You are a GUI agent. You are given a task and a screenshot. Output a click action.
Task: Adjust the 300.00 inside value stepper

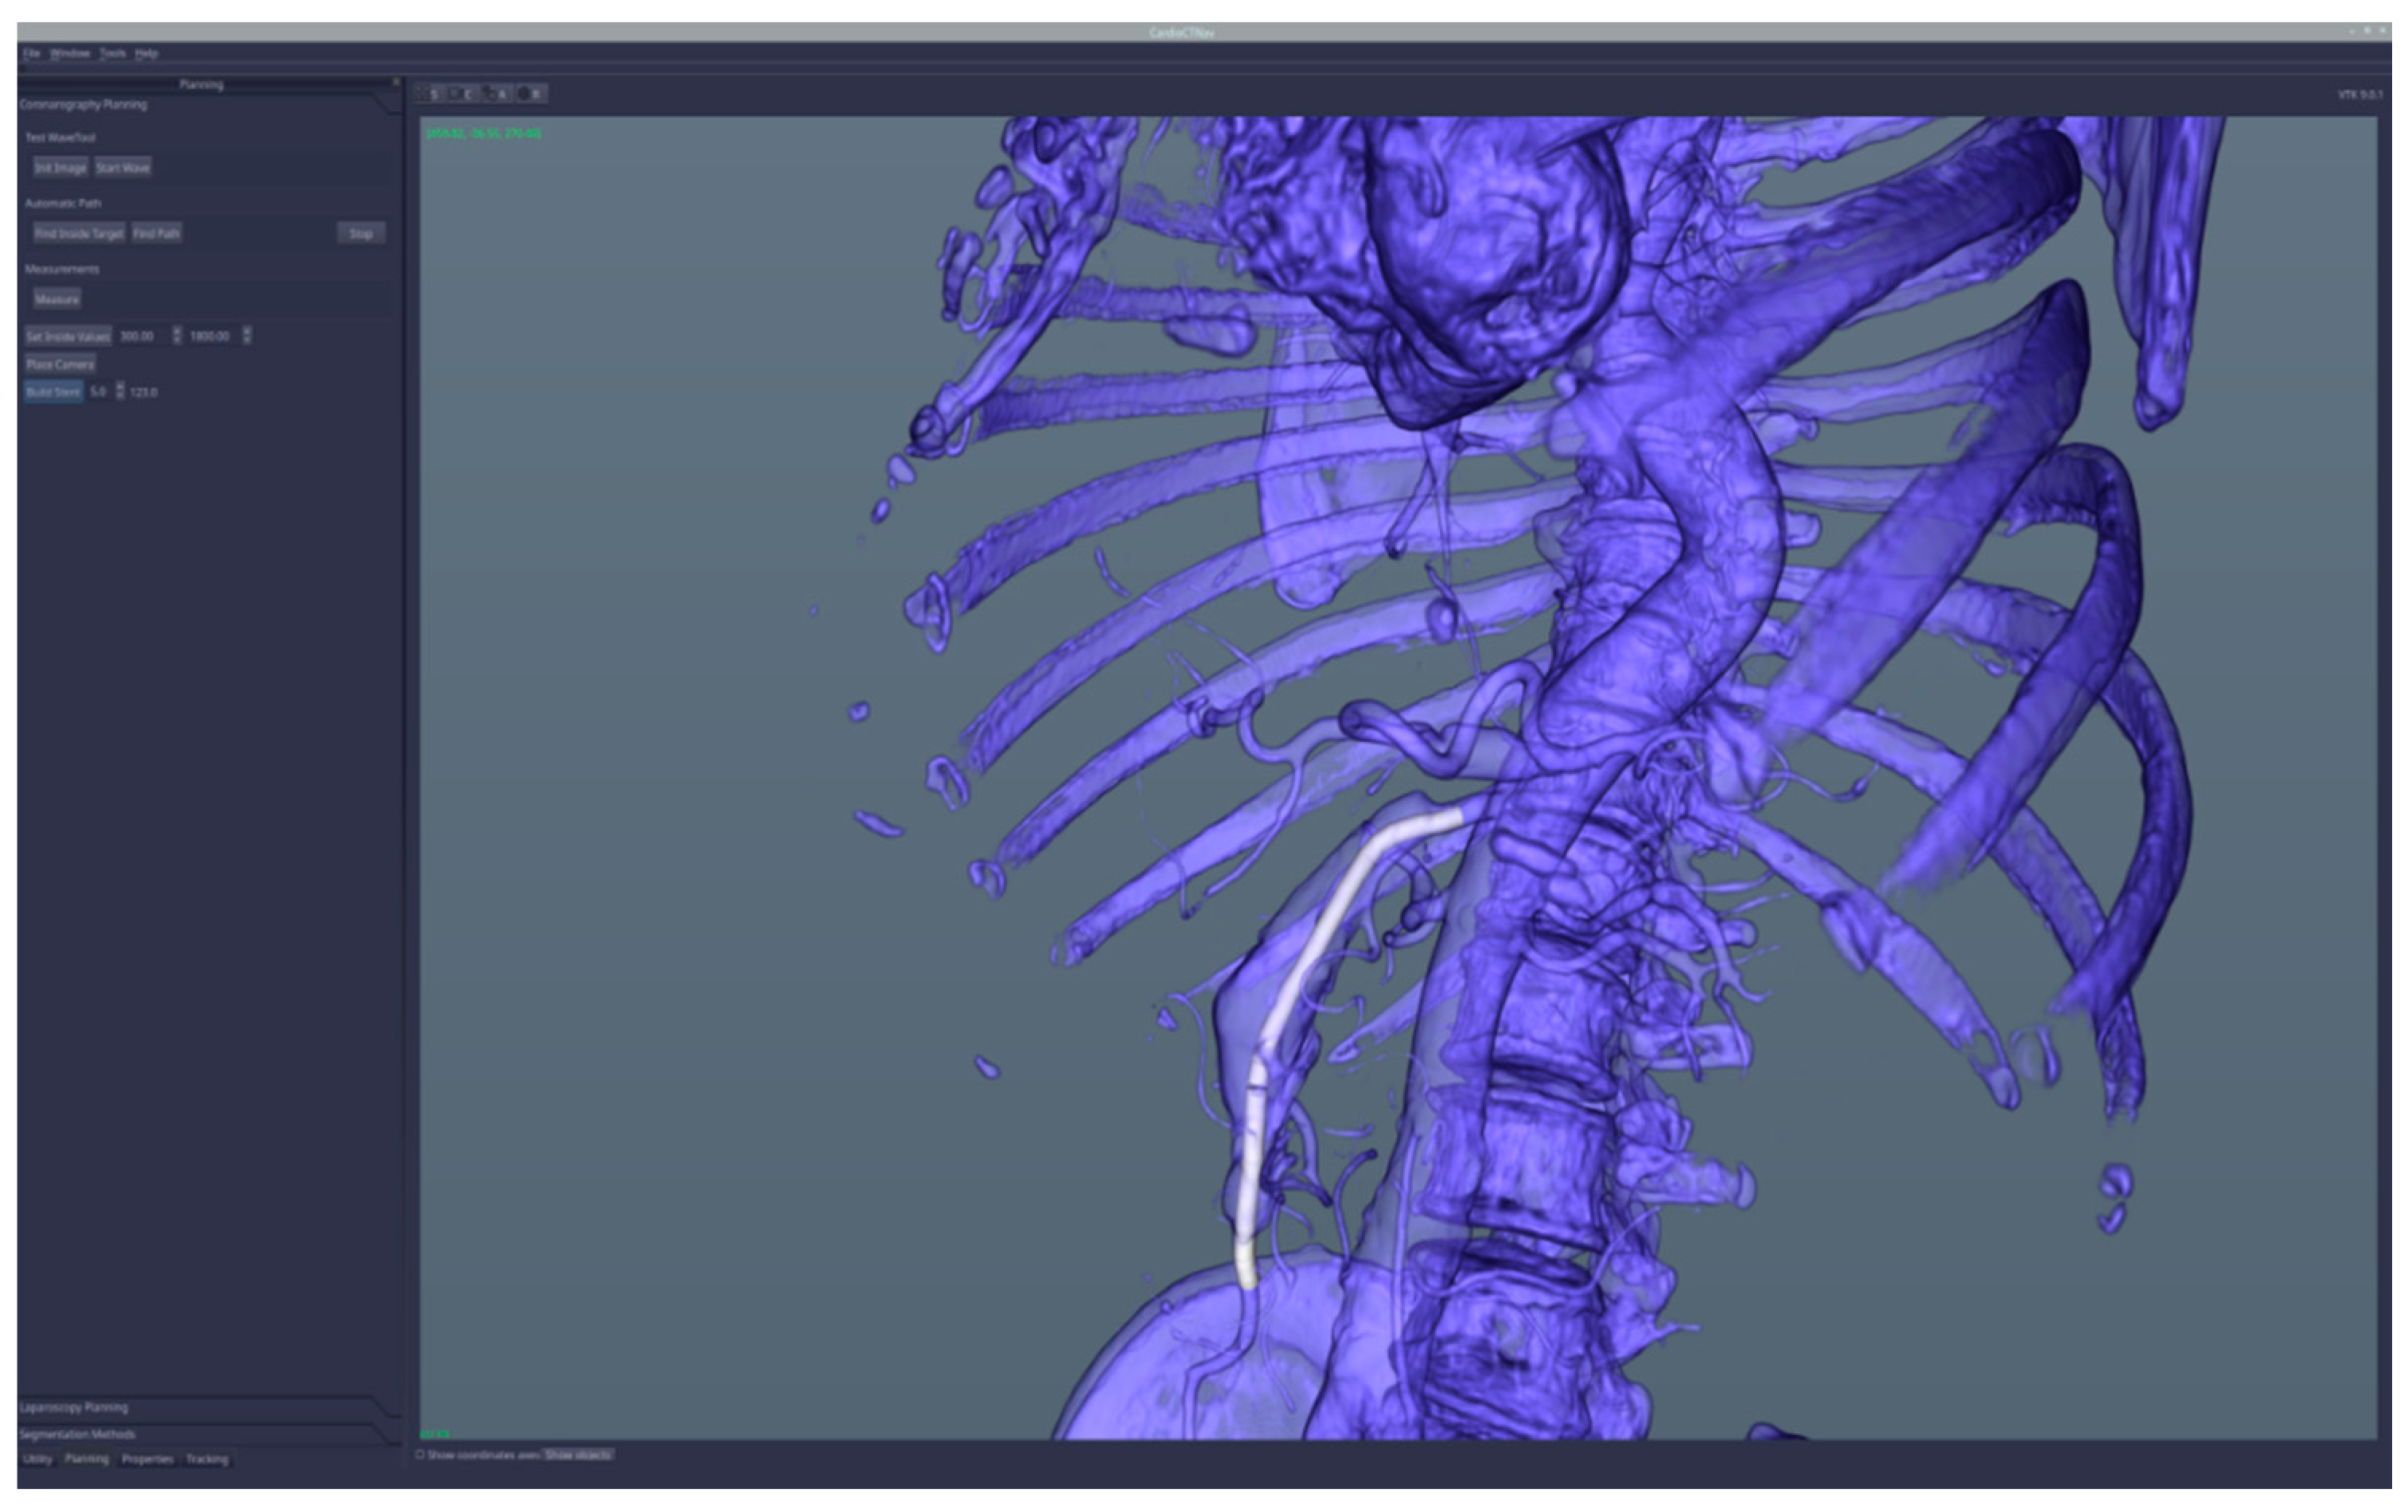coord(177,336)
